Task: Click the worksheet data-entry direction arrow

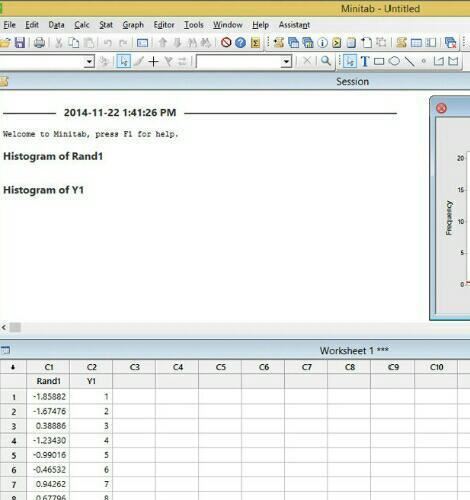Action: coord(13,367)
